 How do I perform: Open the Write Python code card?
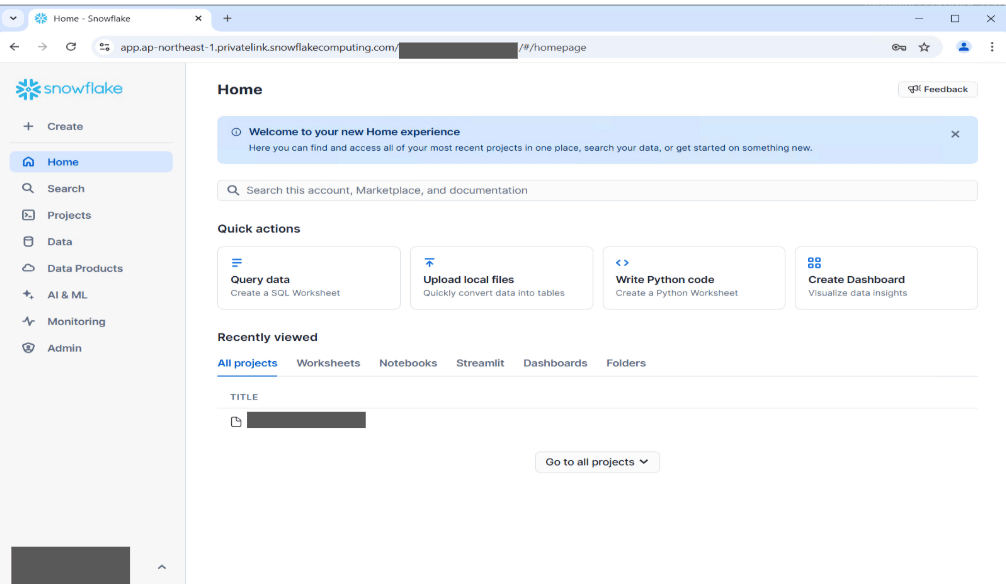tap(694, 278)
